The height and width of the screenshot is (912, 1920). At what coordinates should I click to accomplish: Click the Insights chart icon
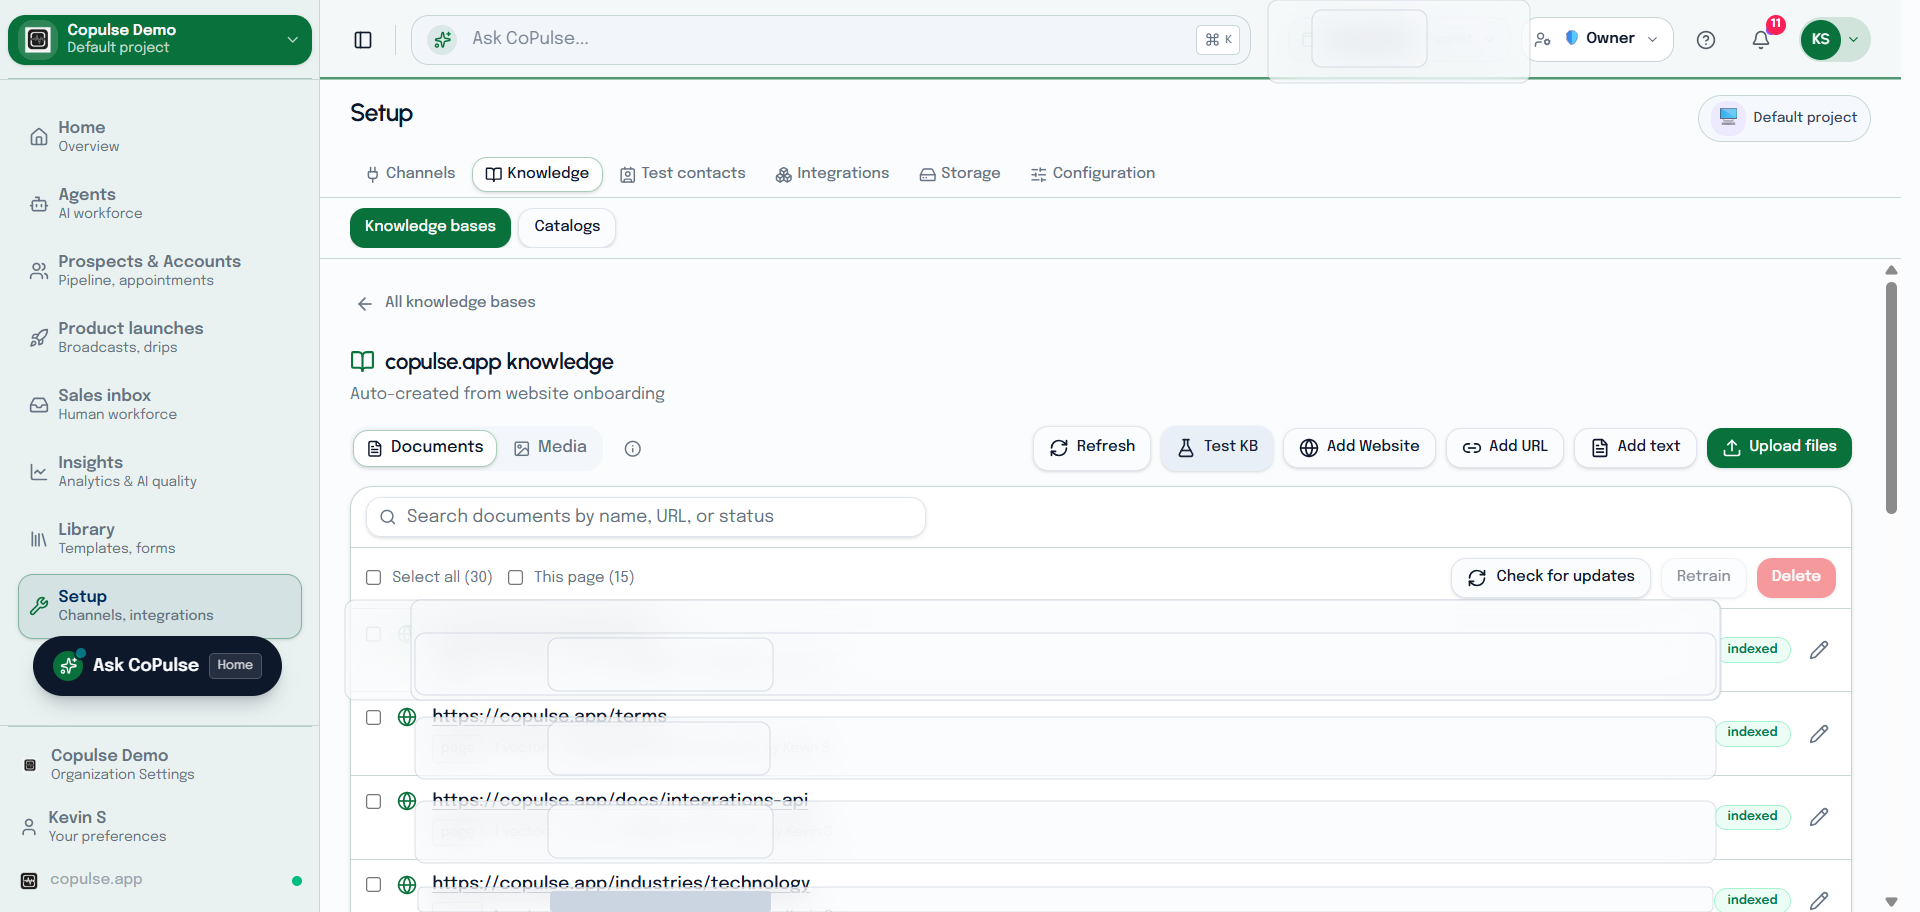coord(38,472)
